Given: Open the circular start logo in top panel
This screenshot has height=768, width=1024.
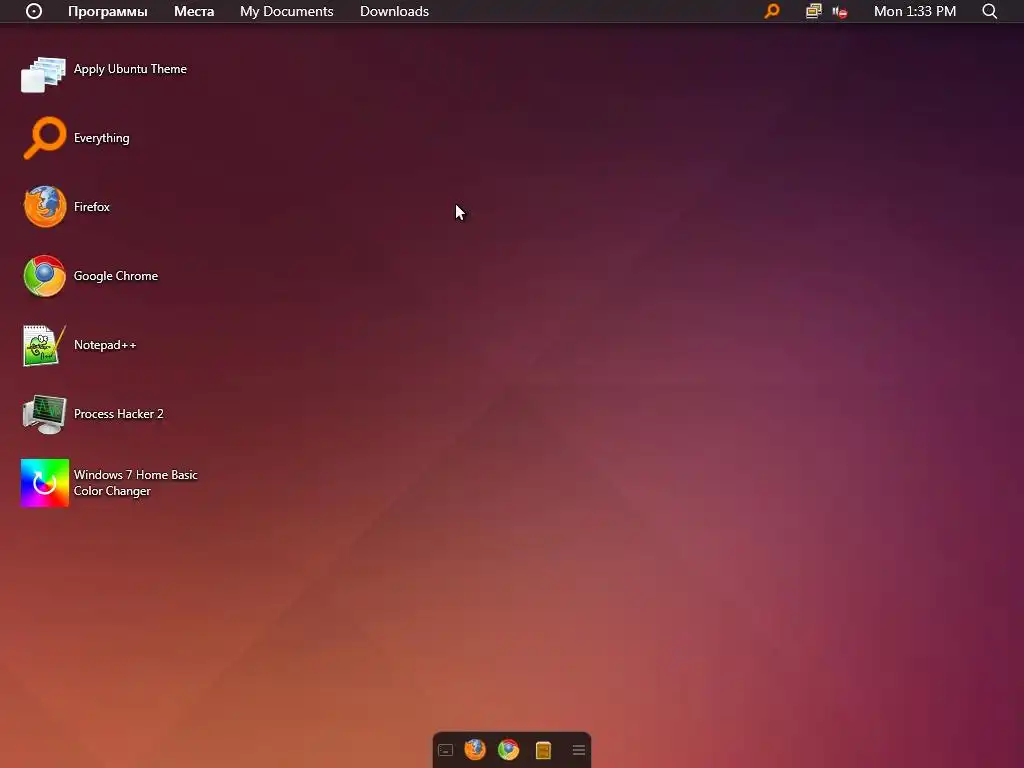Looking at the screenshot, I should (x=34, y=11).
